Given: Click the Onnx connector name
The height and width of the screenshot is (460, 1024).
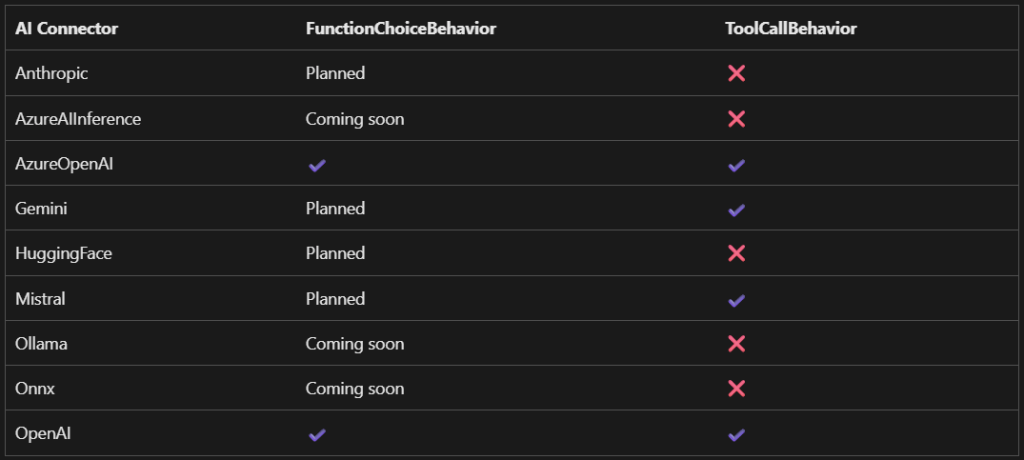Looking at the screenshot, I should click(34, 388).
